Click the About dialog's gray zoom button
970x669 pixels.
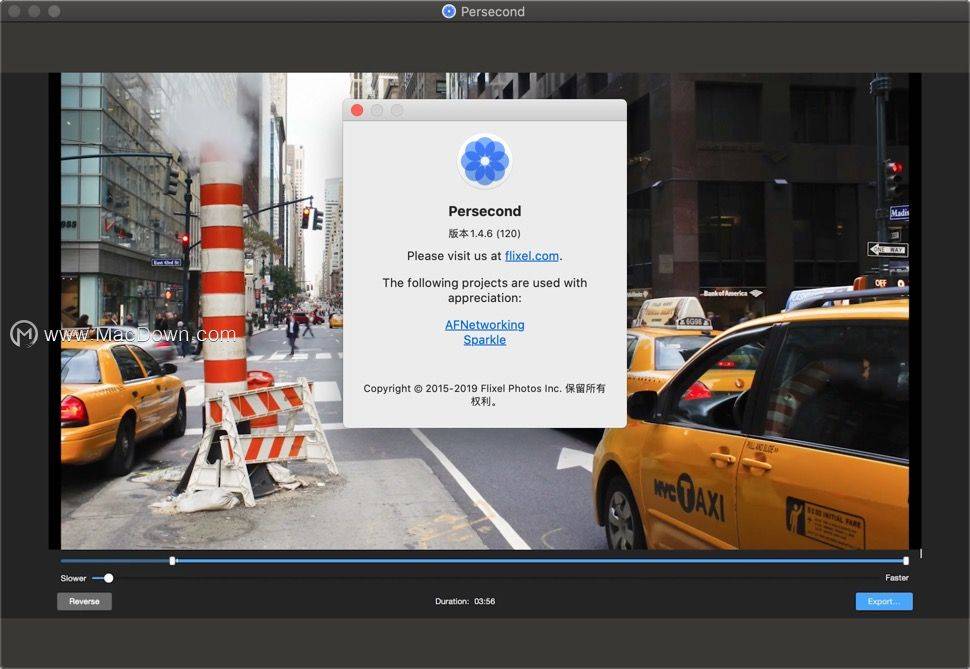tap(397, 110)
